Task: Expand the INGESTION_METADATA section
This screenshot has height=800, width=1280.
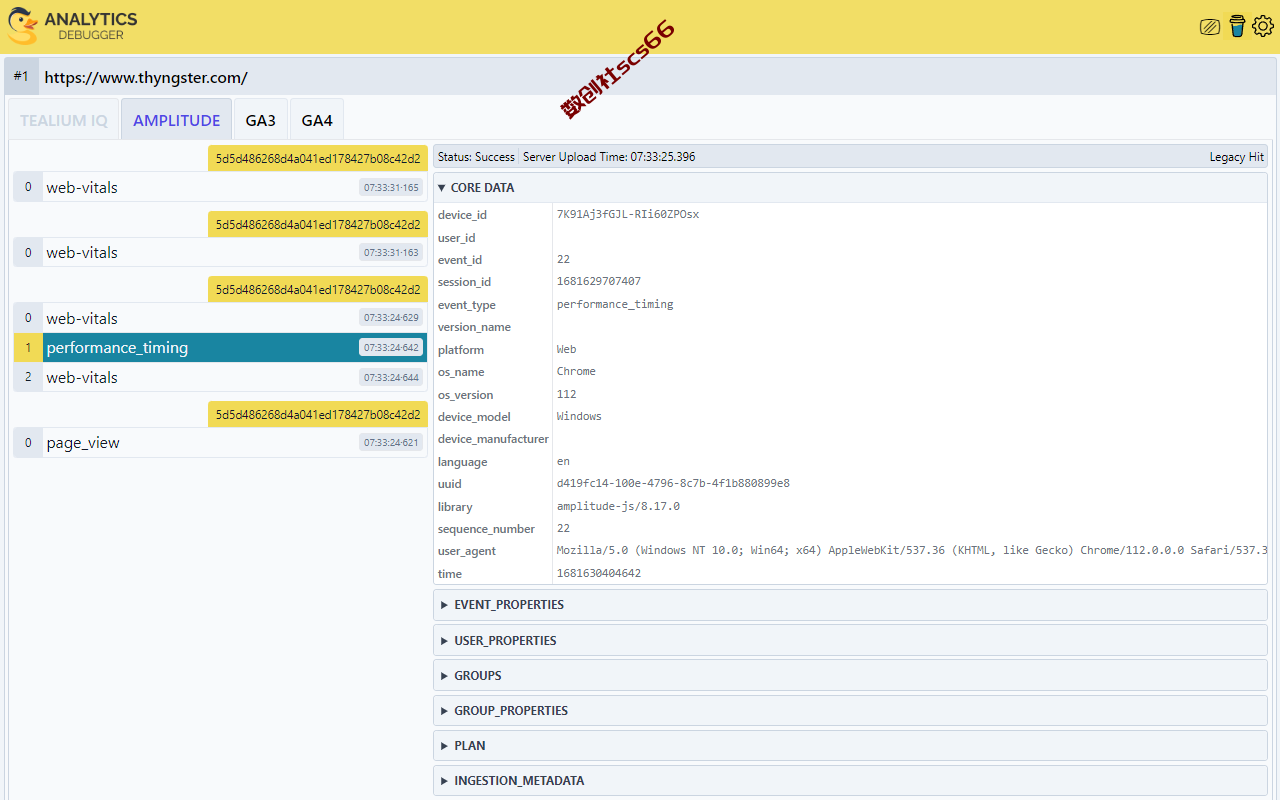Action: pos(850,781)
